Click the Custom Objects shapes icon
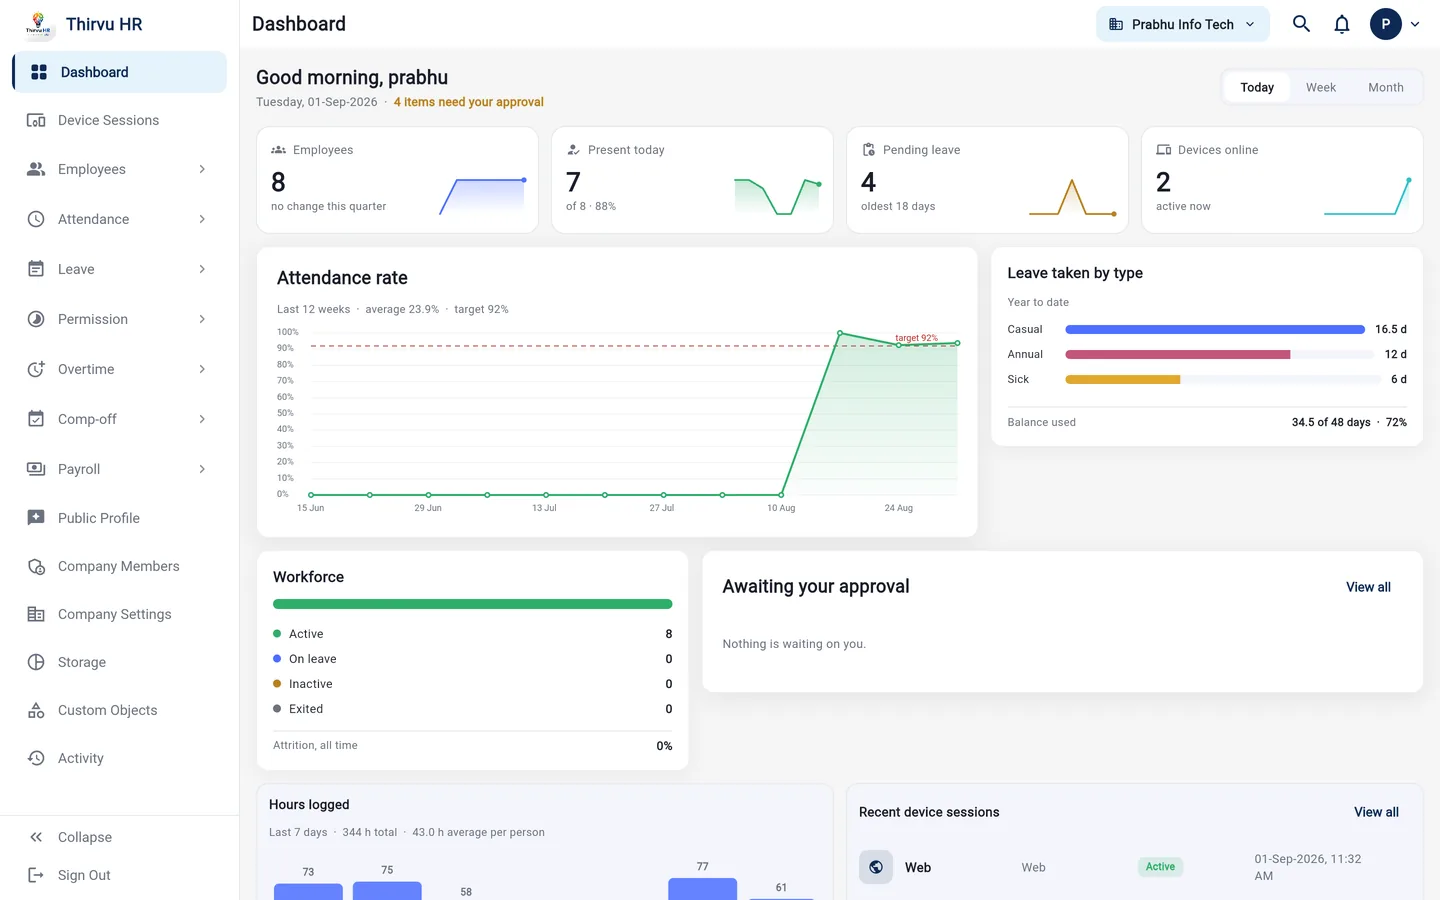The height and width of the screenshot is (900, 1440). (x=36, y=710)
